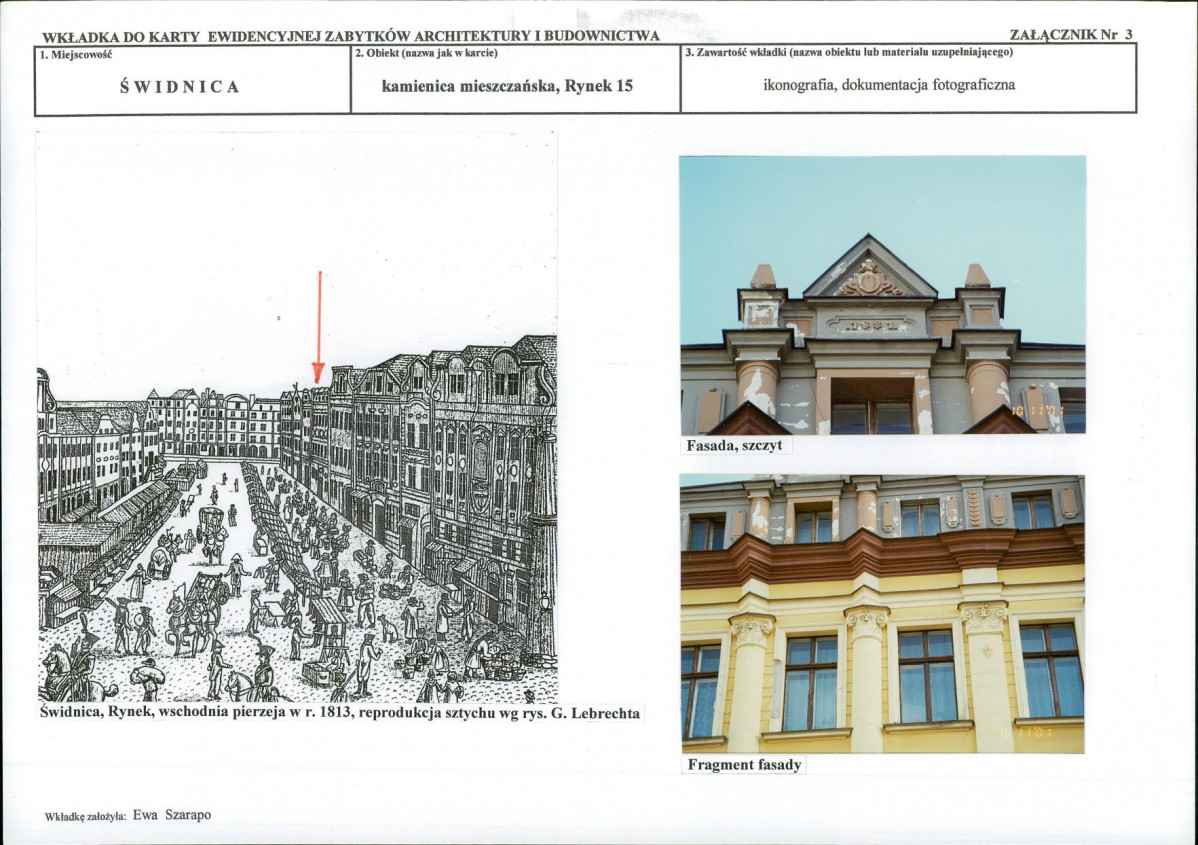Click the 'Wkładkę założyła:' label

[86, 817]
